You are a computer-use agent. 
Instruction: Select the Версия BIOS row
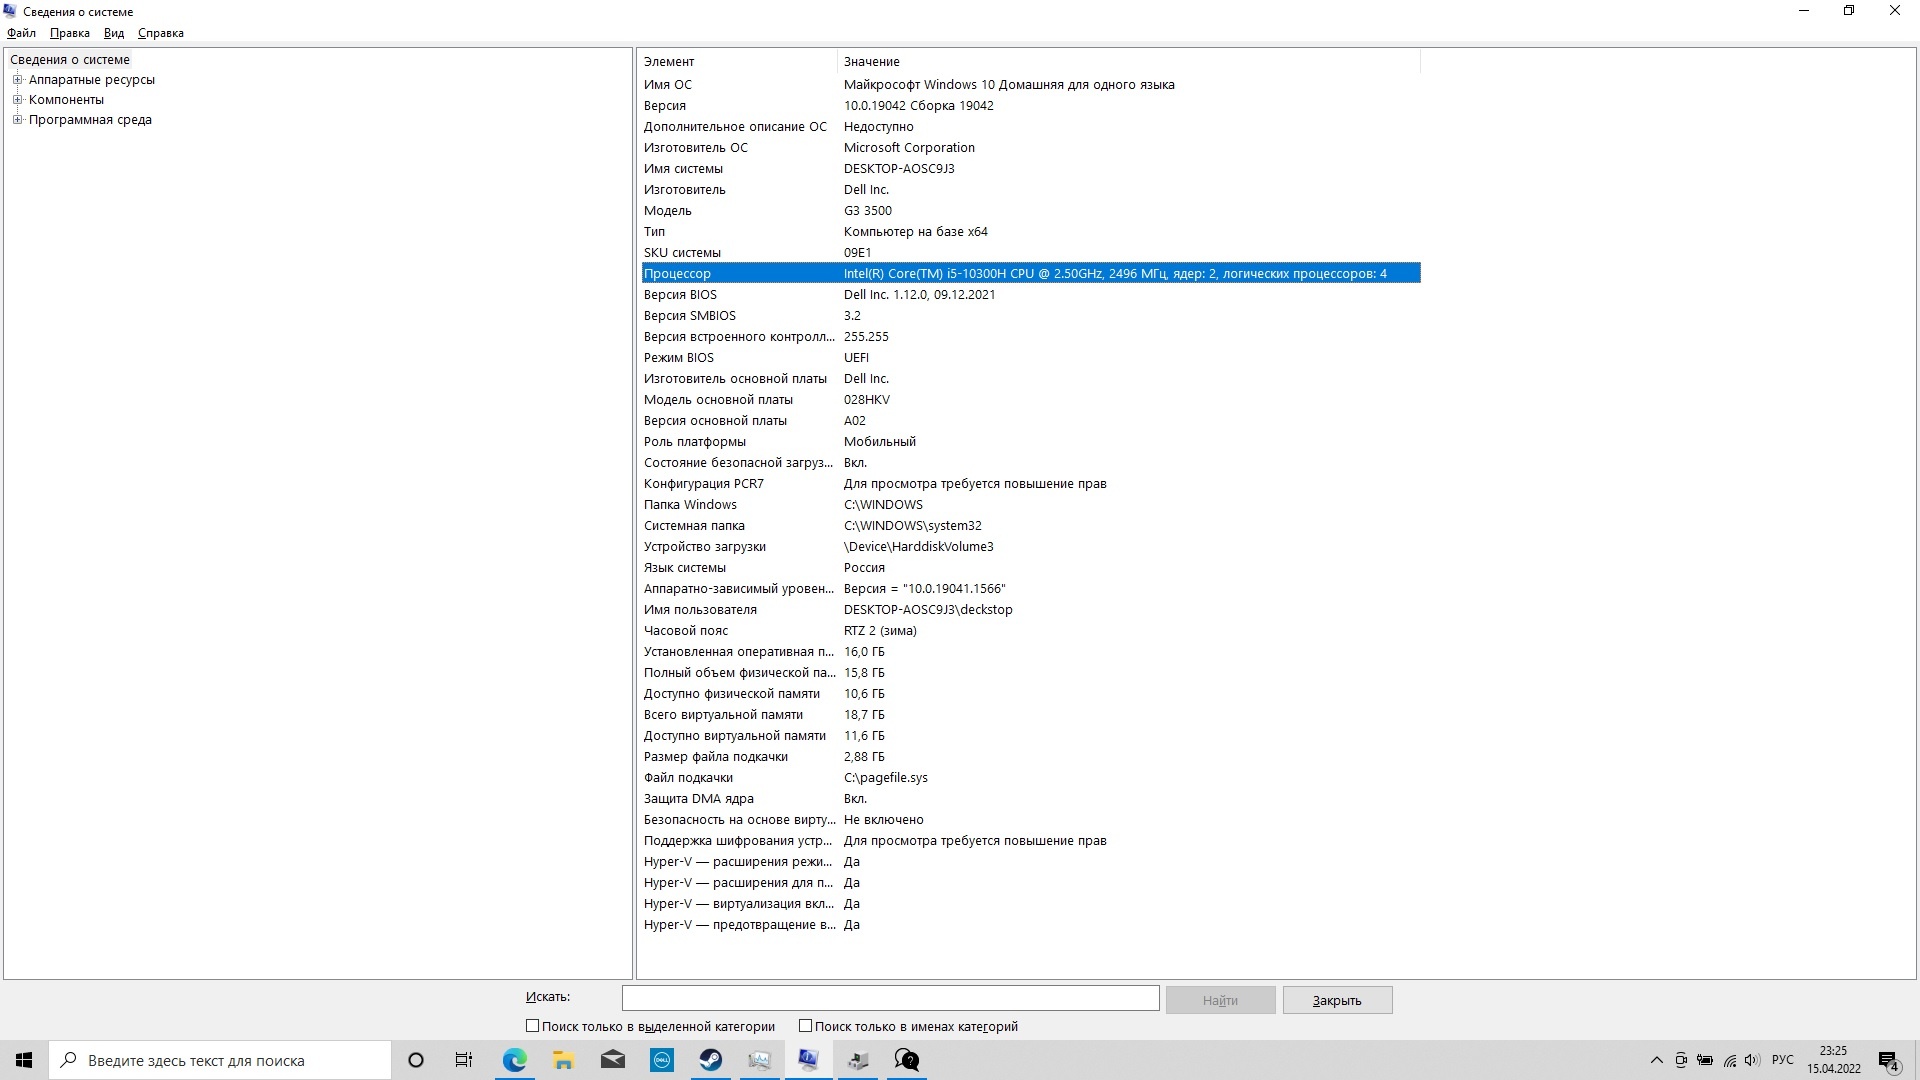click(x=1030, y=295)
